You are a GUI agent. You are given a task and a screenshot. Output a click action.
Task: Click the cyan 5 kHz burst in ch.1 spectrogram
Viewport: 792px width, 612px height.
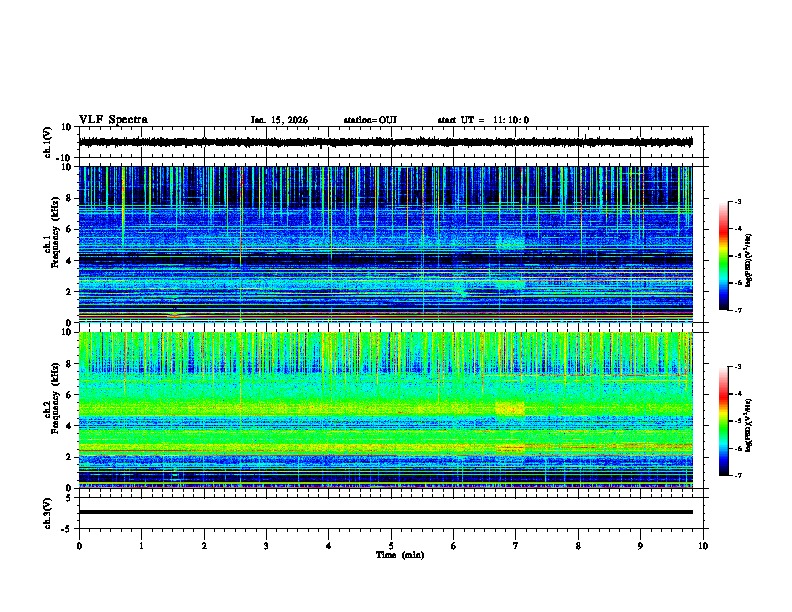pyautogui.click(x=510, y=243)
